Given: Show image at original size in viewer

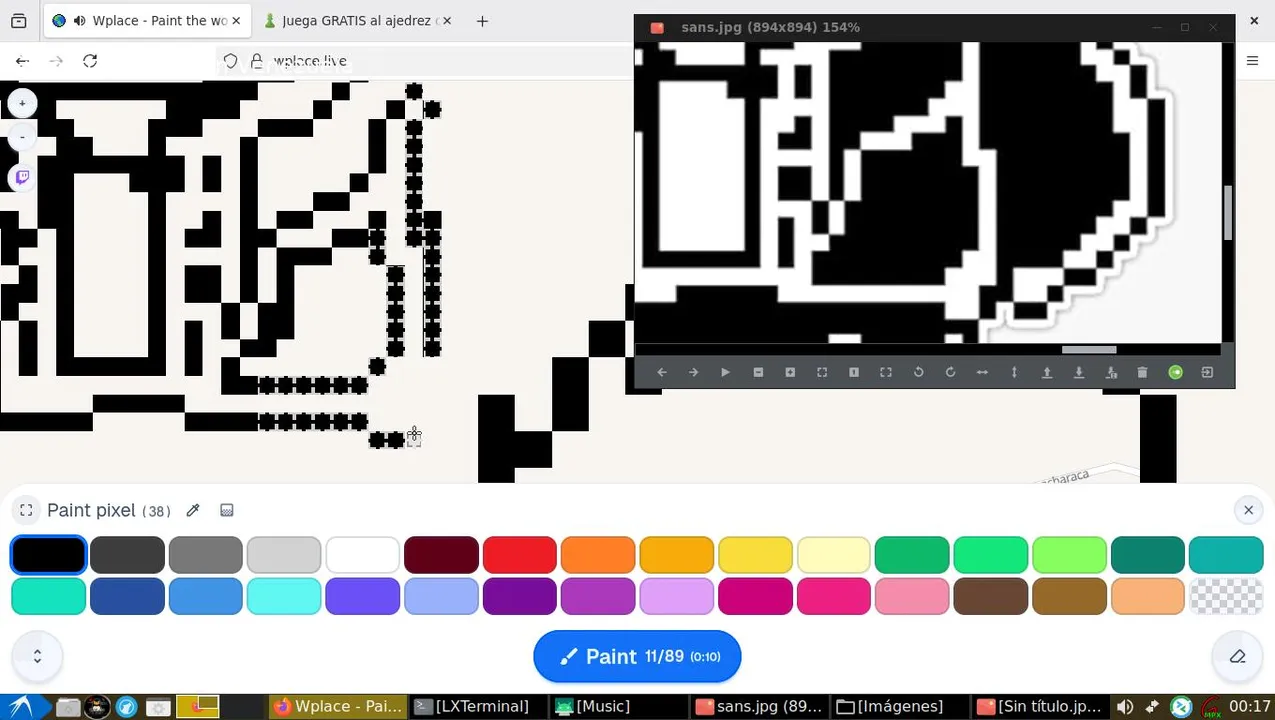Looking at the screenshot, I should click(x=854, y=372).
